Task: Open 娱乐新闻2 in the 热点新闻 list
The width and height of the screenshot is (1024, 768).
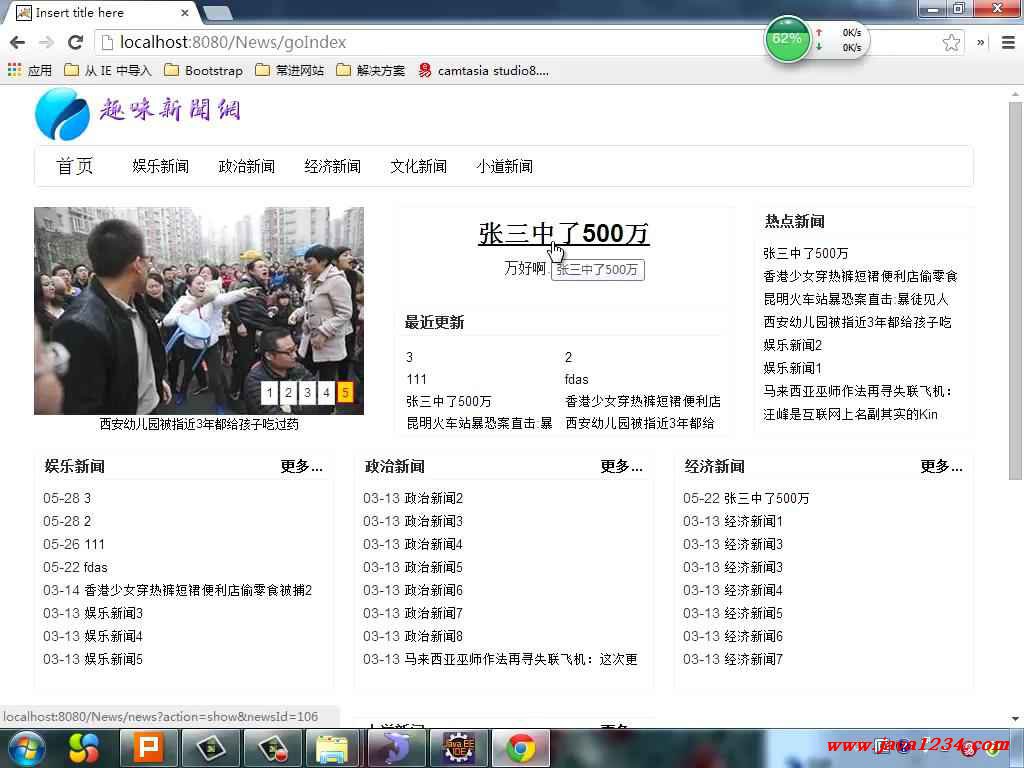Action: (x=792, y=345)
